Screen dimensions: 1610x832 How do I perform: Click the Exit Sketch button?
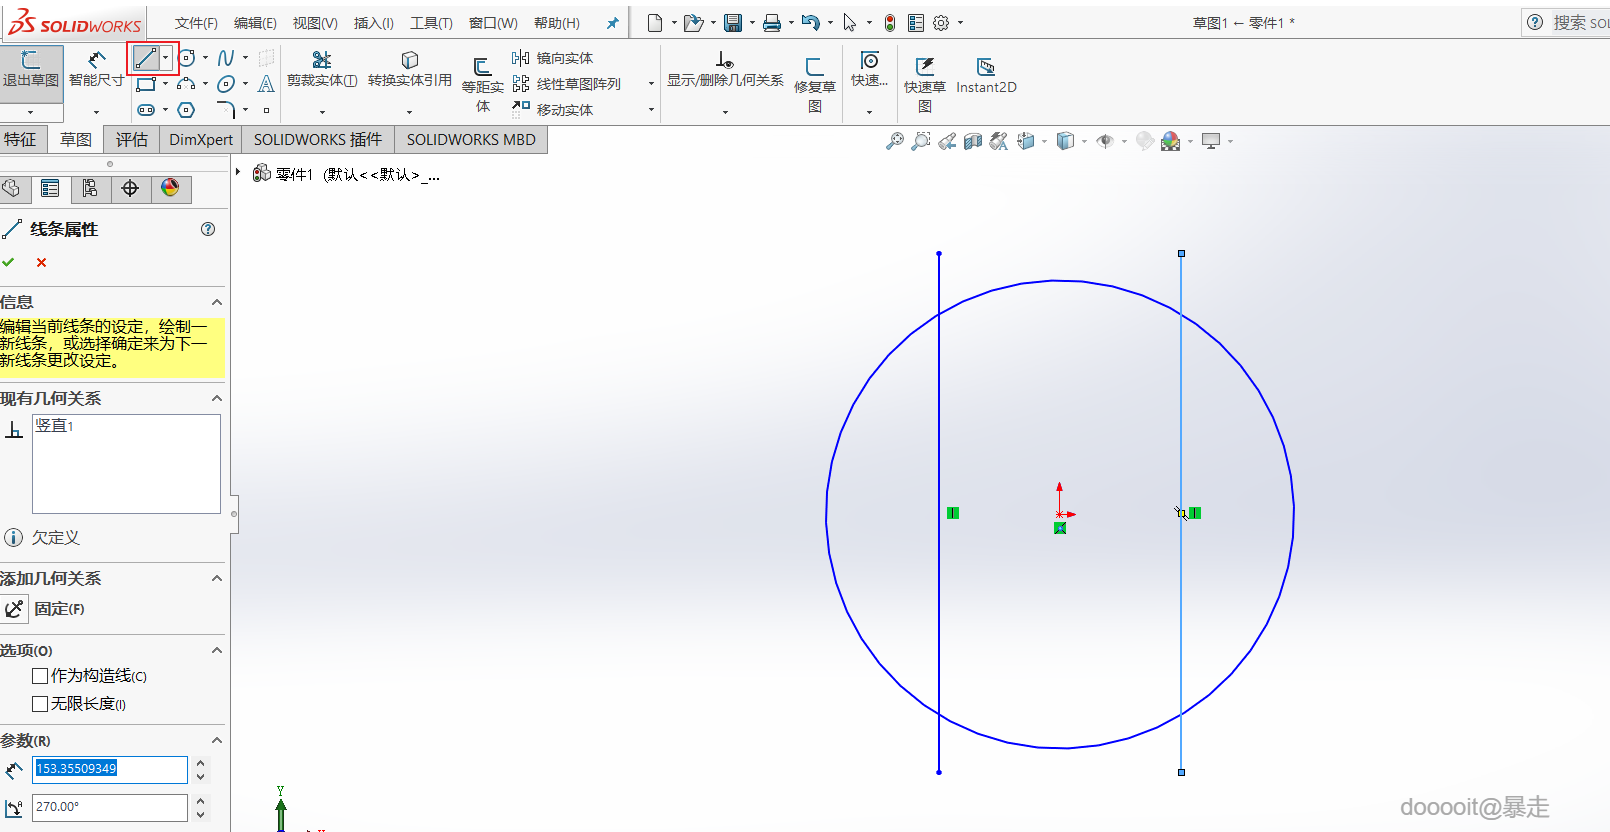pyautogui.click(x=31, y=68)
